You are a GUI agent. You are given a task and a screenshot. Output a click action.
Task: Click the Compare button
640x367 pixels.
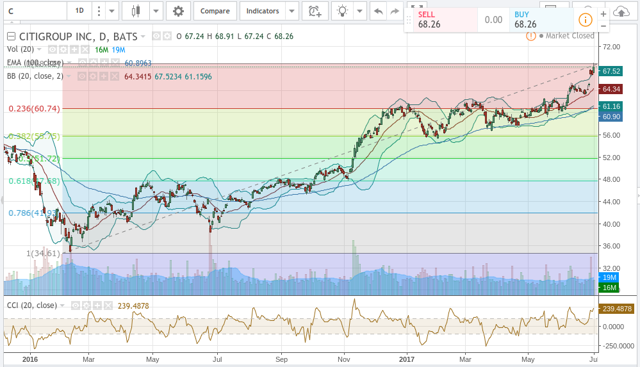(215, 11)
